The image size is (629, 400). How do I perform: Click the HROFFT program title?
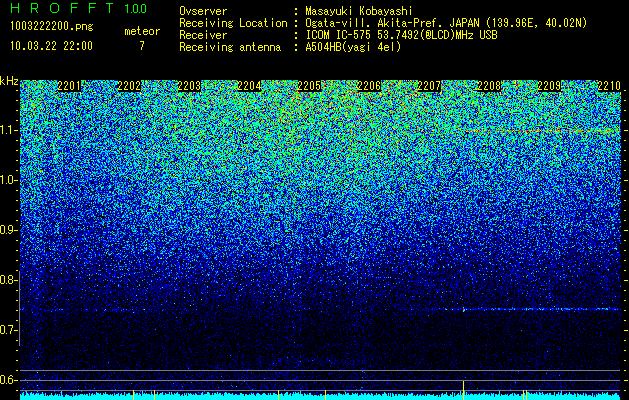[x=61, y=8]
